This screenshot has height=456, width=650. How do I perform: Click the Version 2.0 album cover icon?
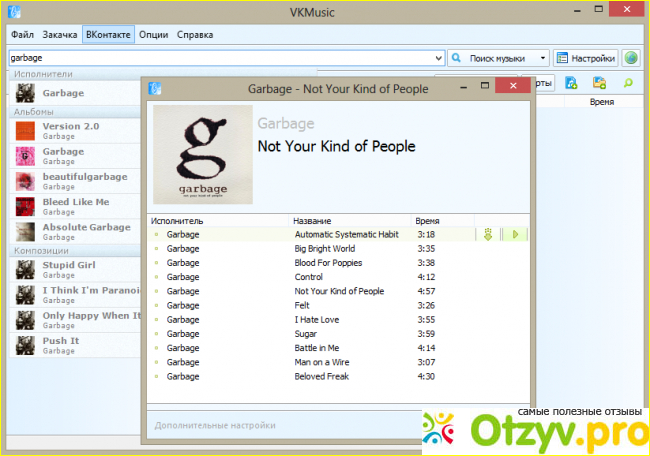click(25, 131)
